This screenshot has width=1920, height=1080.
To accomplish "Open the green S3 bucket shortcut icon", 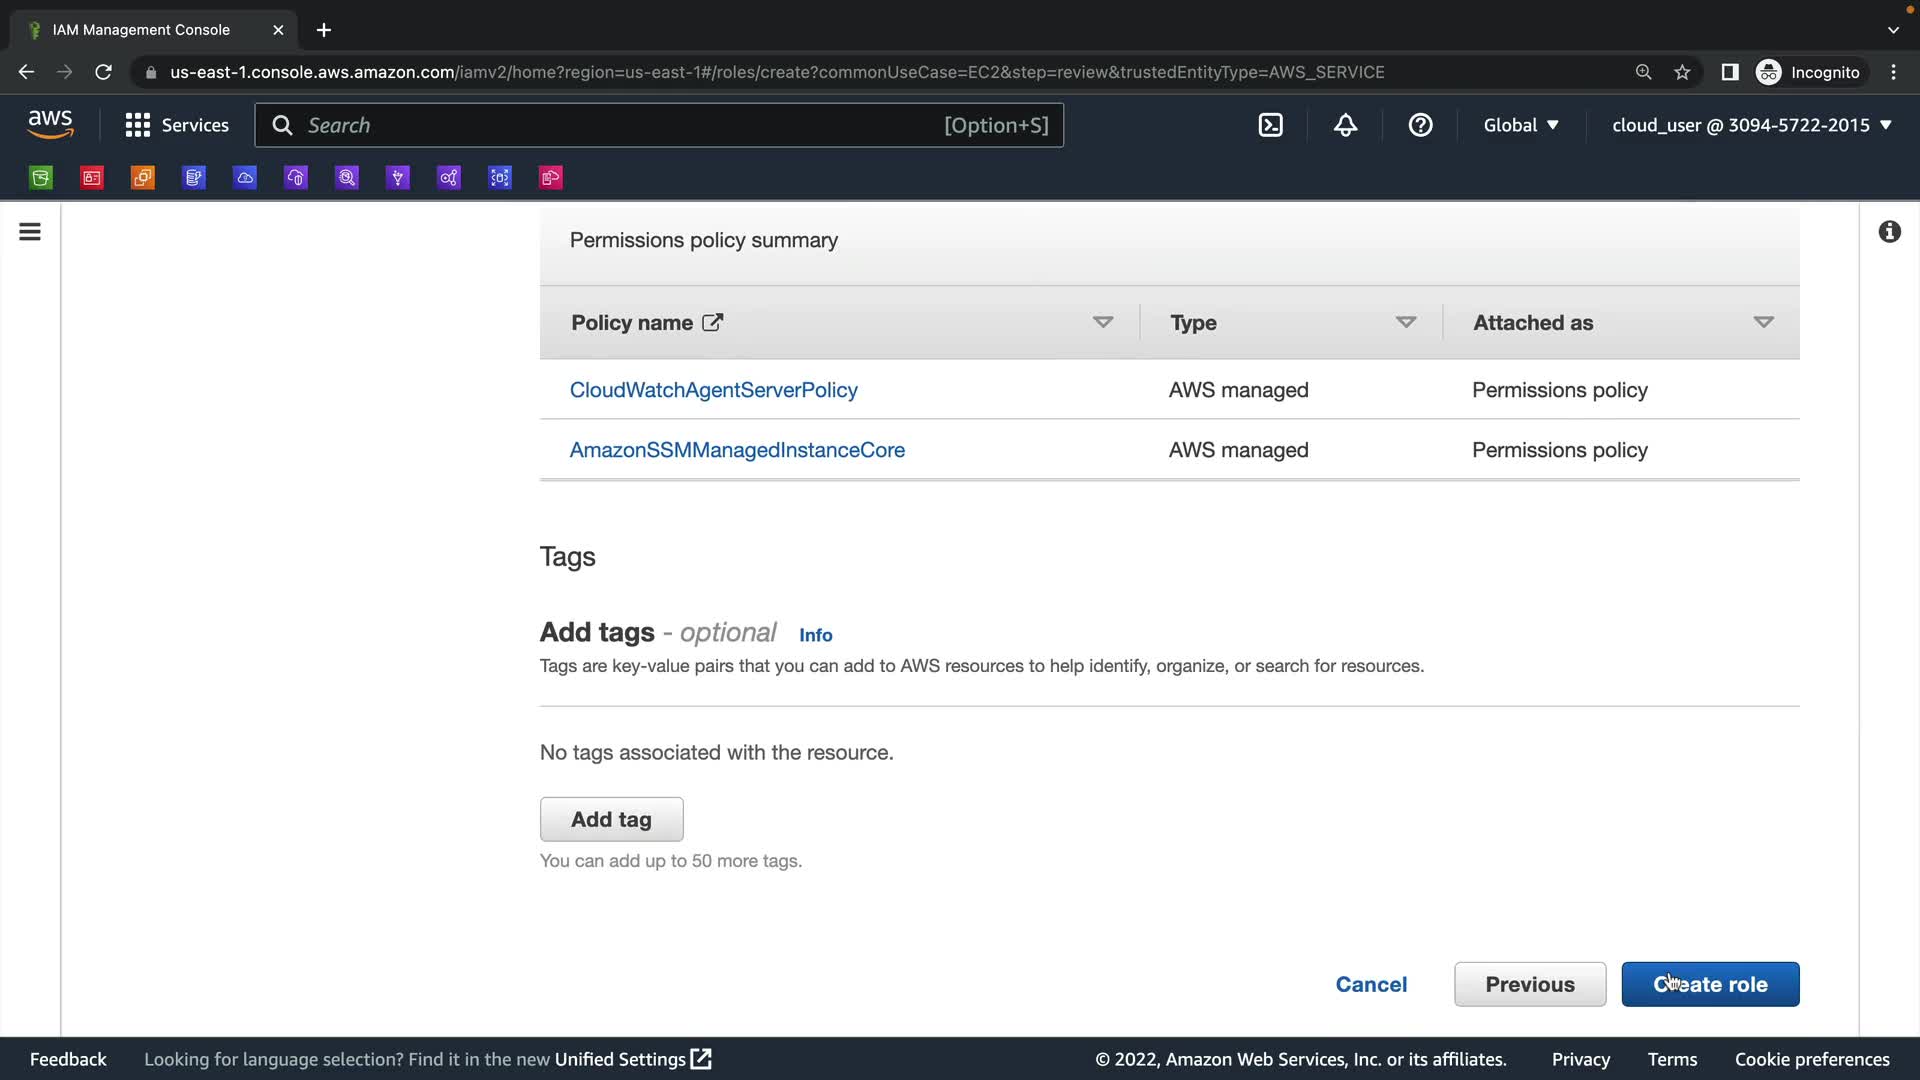I will pos(41,178).
